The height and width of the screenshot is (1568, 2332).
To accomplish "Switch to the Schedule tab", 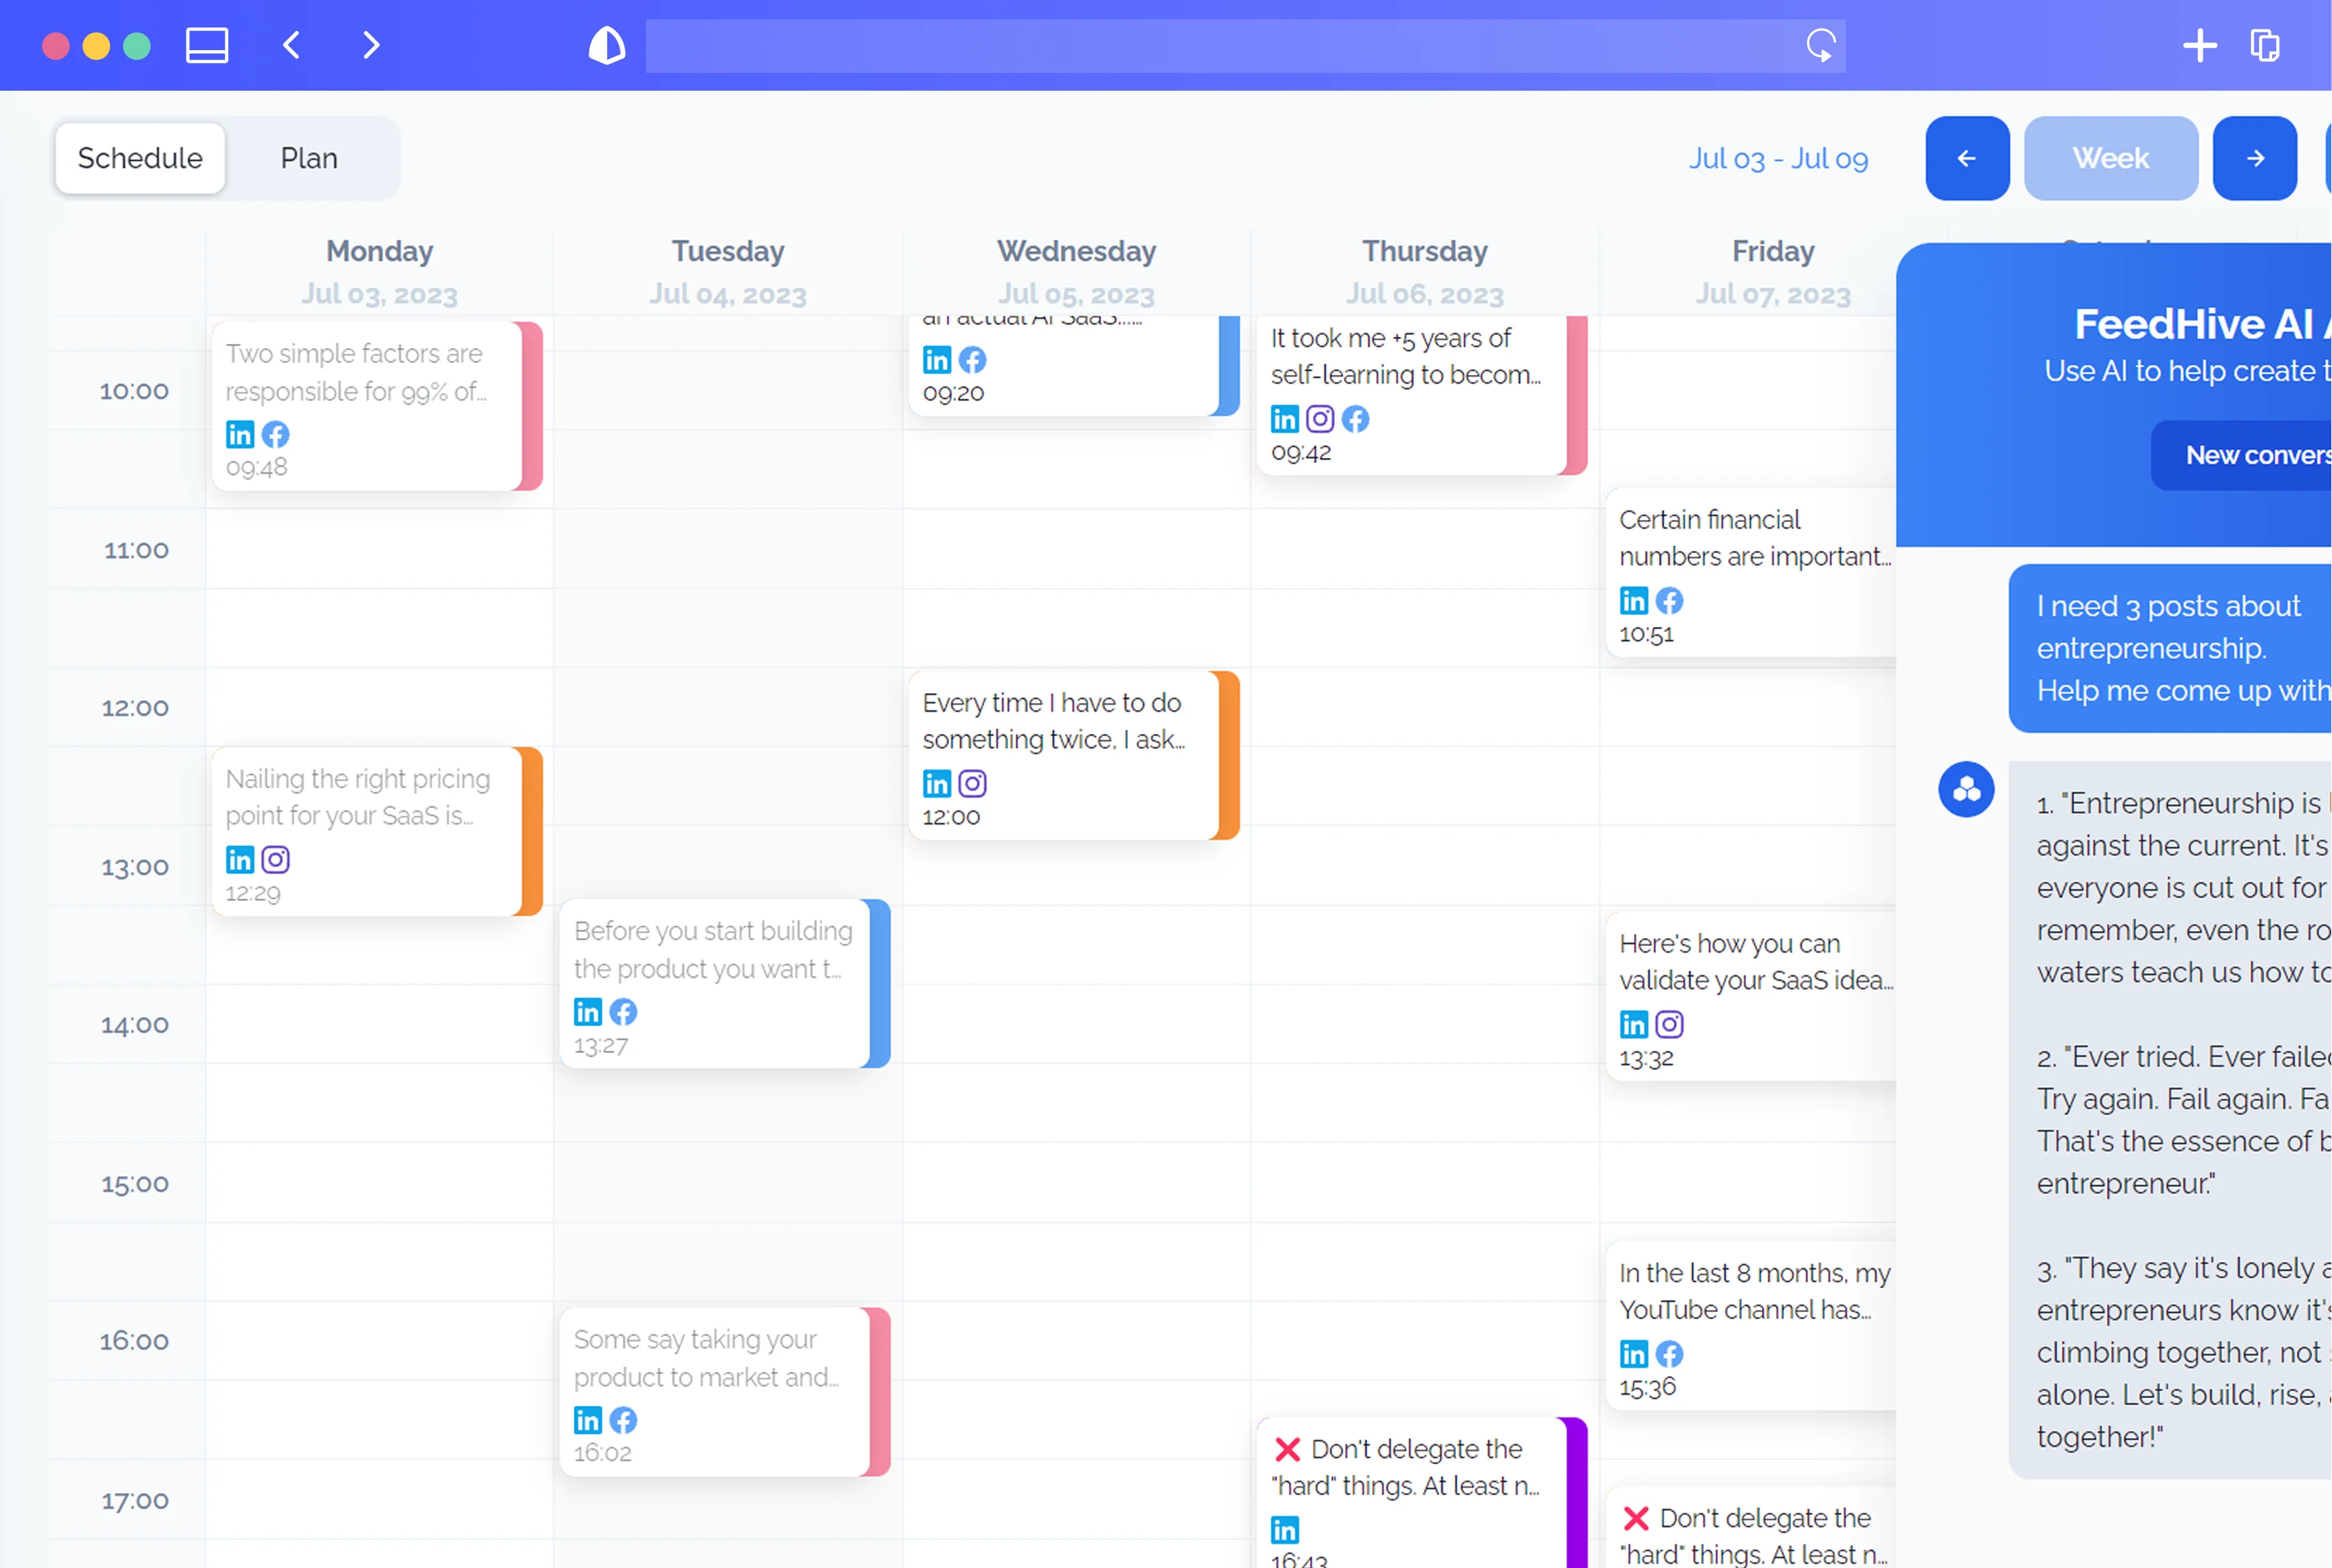I will [140, 158].
